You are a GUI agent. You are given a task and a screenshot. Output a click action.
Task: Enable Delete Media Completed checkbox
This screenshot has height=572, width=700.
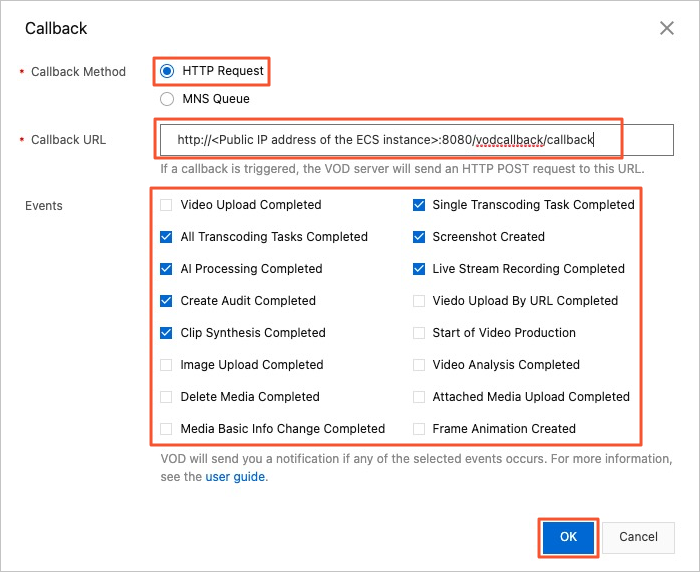click(x=166, y=397)
